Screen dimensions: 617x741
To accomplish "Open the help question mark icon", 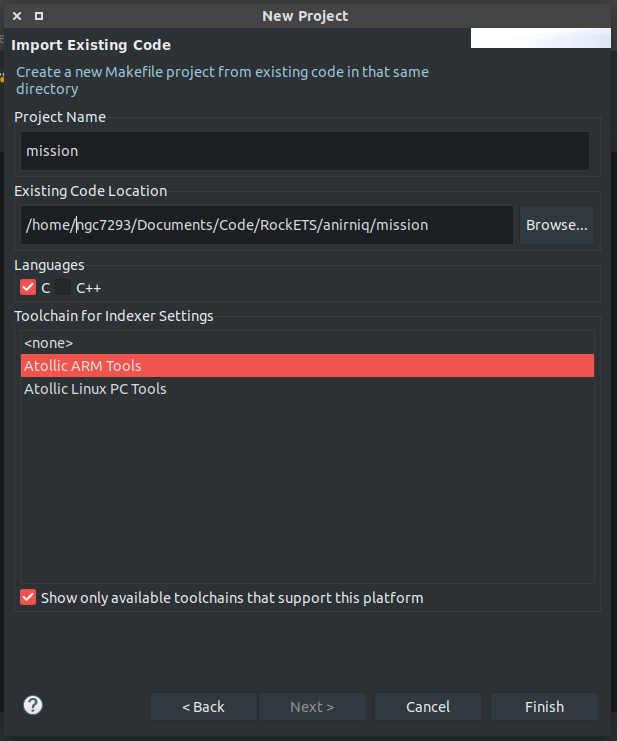I will click(33, 705).
